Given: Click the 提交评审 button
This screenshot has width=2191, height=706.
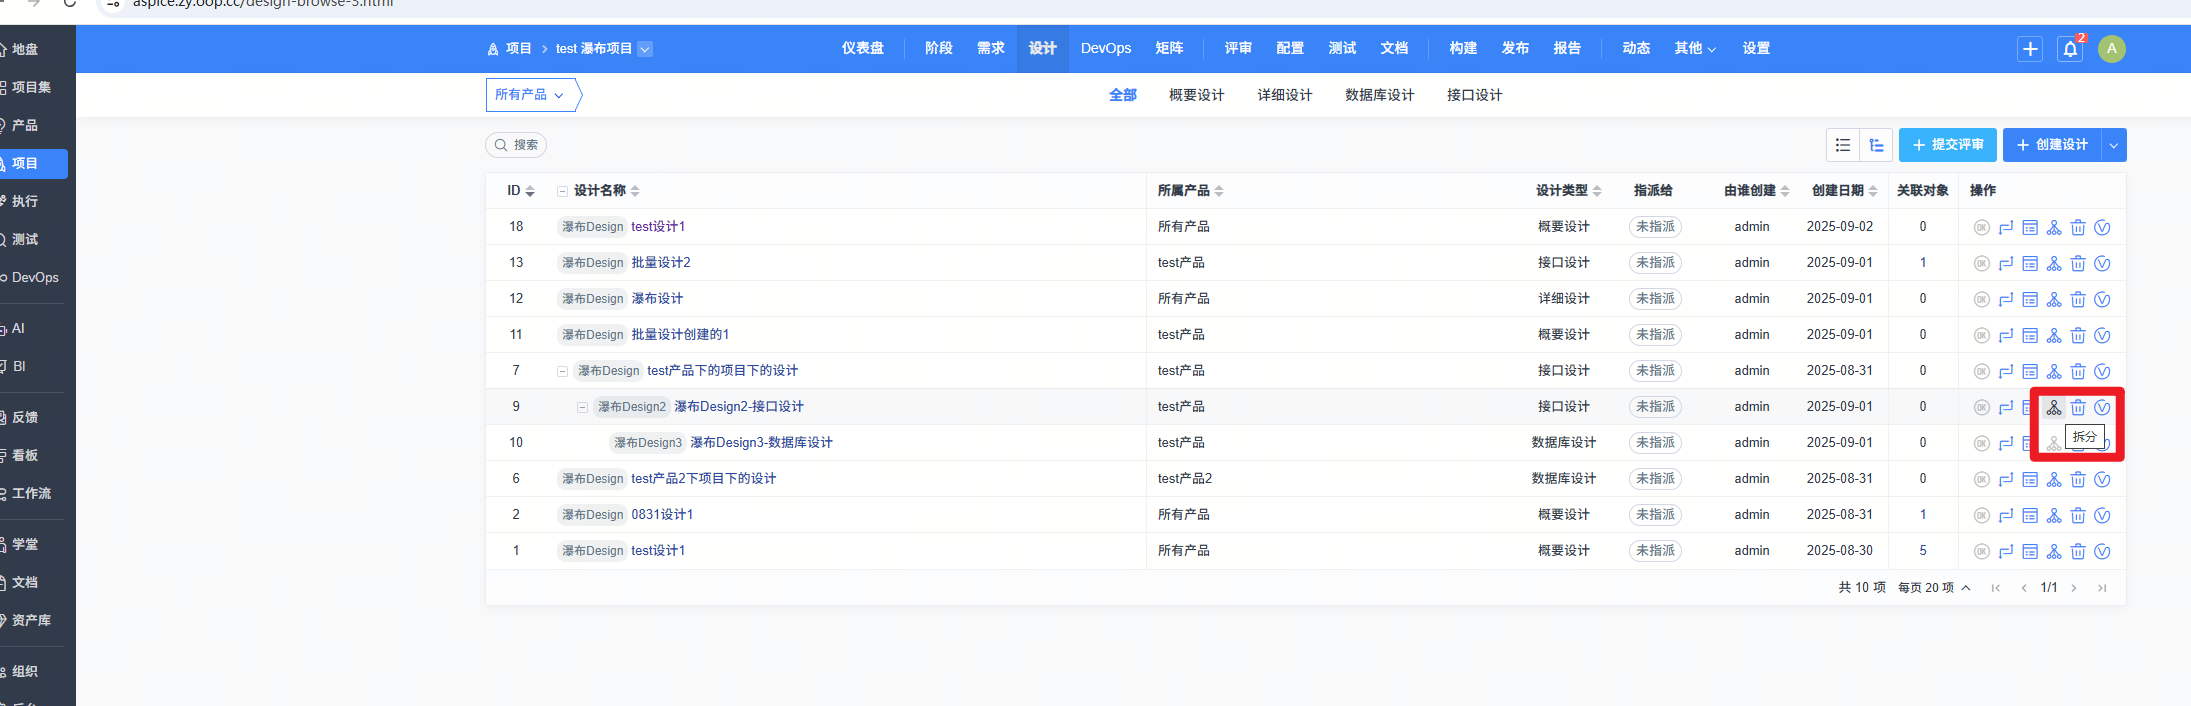Looking at the screenshot, I should (1946, 145).
